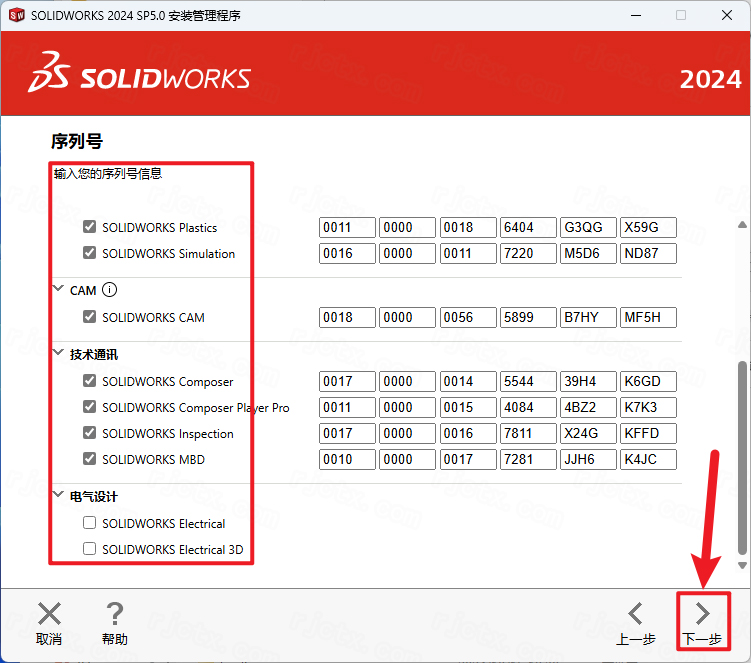Click the Cancel X icon (取消)

(x=49, y=613)
